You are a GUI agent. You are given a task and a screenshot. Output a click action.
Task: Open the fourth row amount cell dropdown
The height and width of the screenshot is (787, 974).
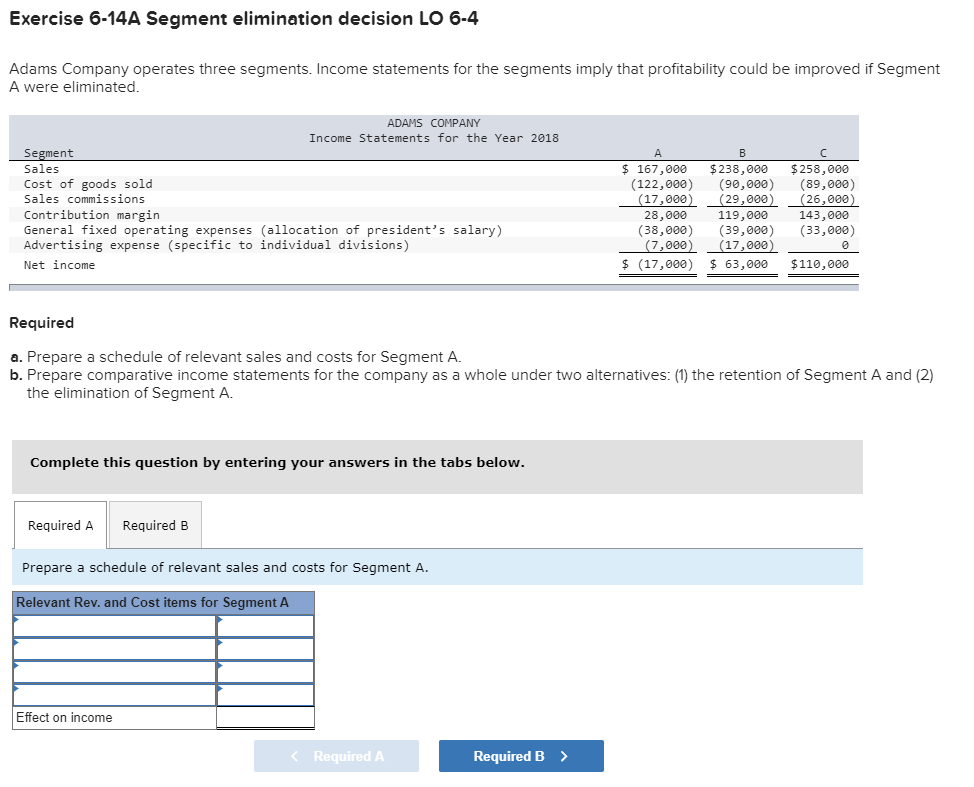pos(265,694)
